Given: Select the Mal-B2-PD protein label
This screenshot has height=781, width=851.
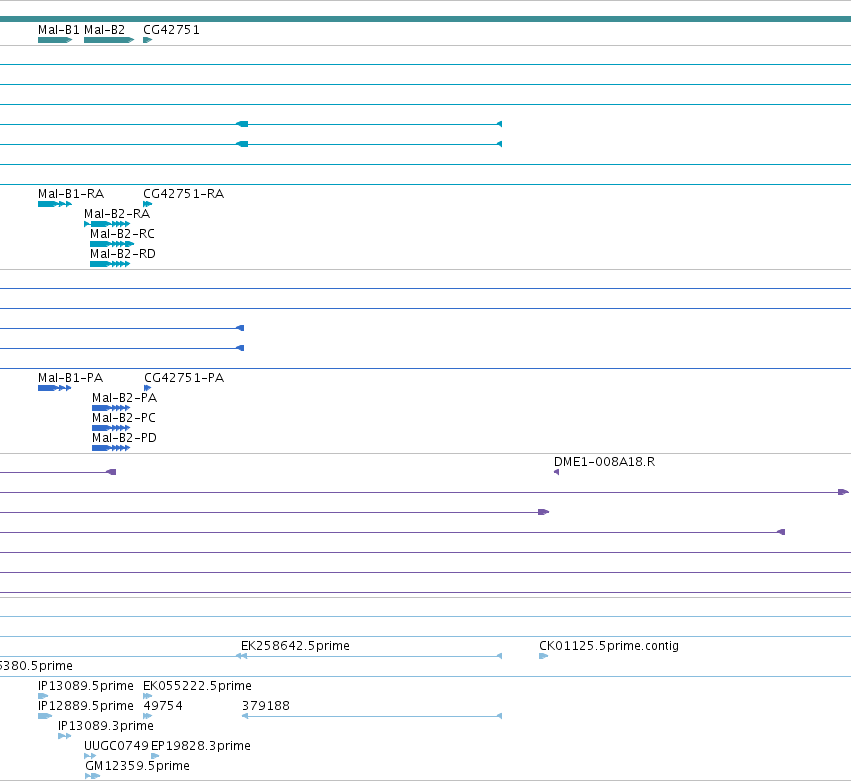Looking at the screenshot, I should [x=124, y=438].
